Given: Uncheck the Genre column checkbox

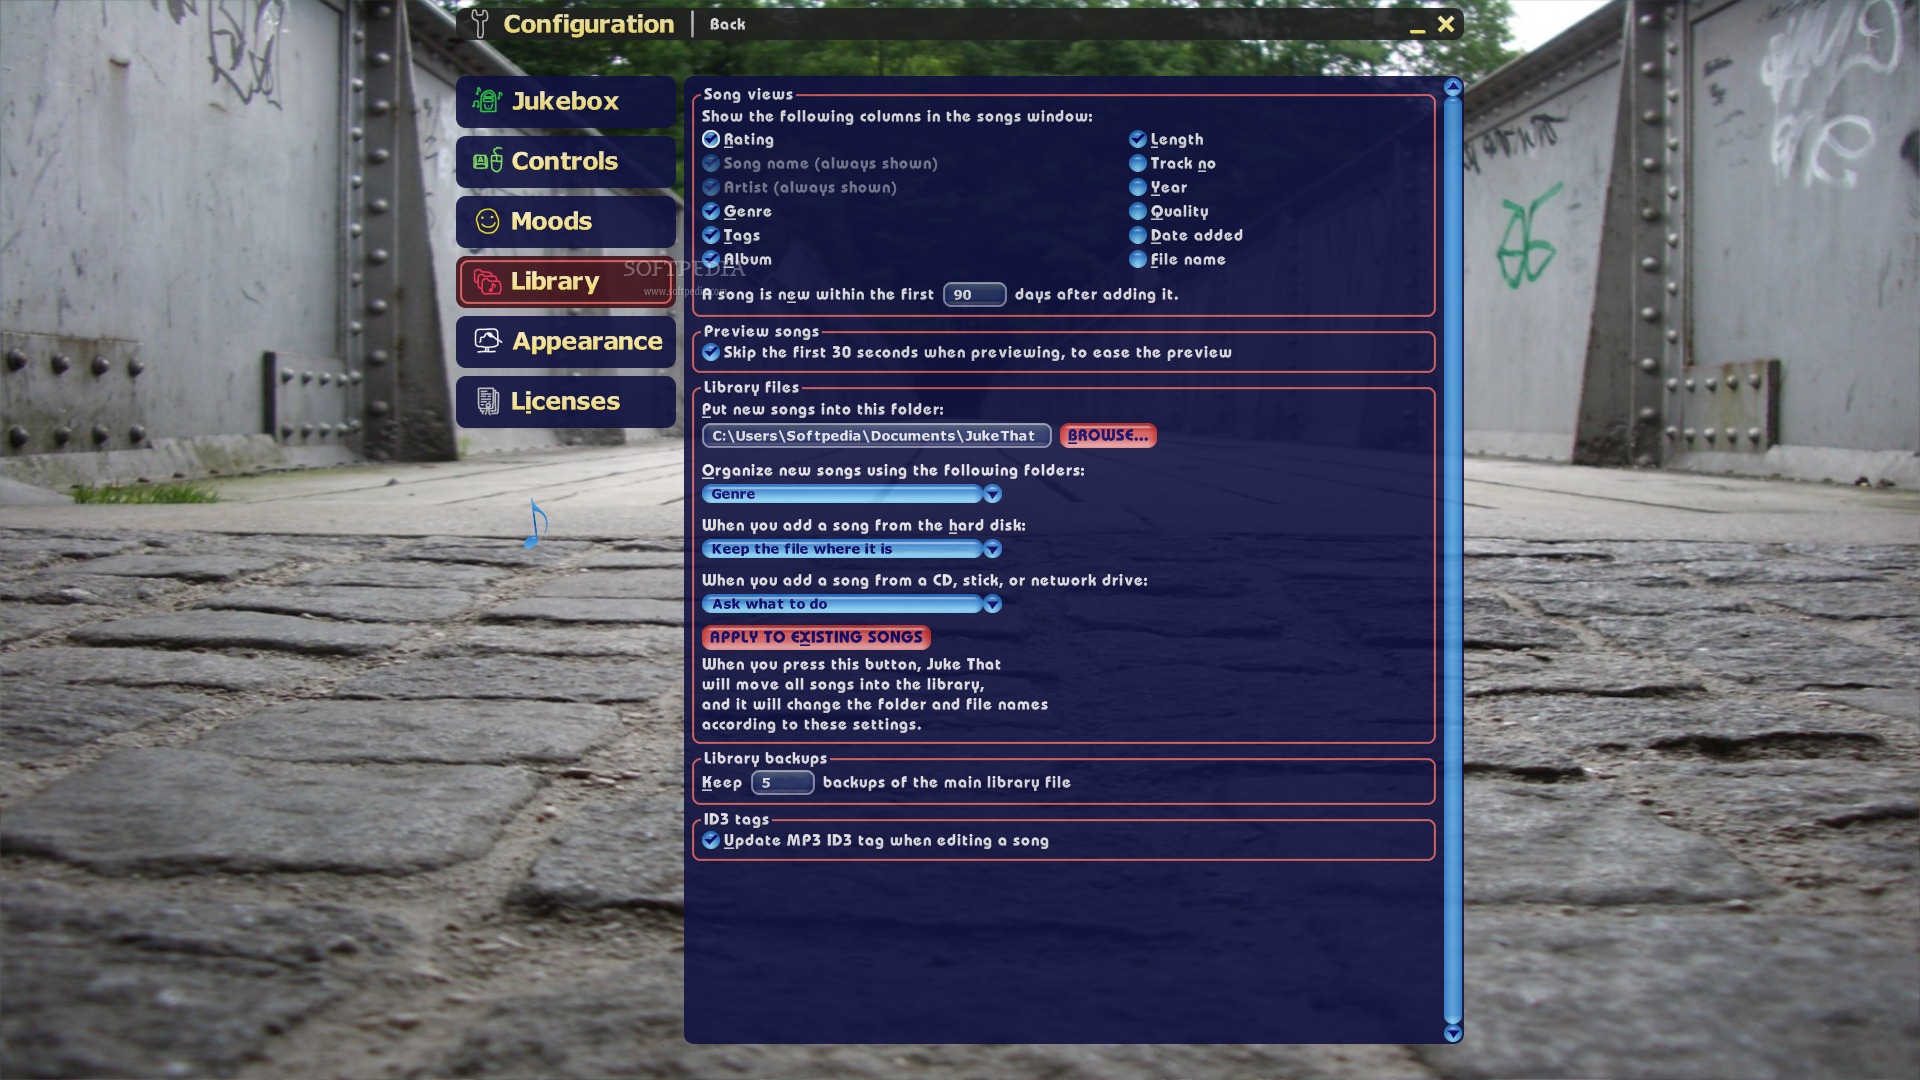Looking at the screenshot, I should (711, 211).
